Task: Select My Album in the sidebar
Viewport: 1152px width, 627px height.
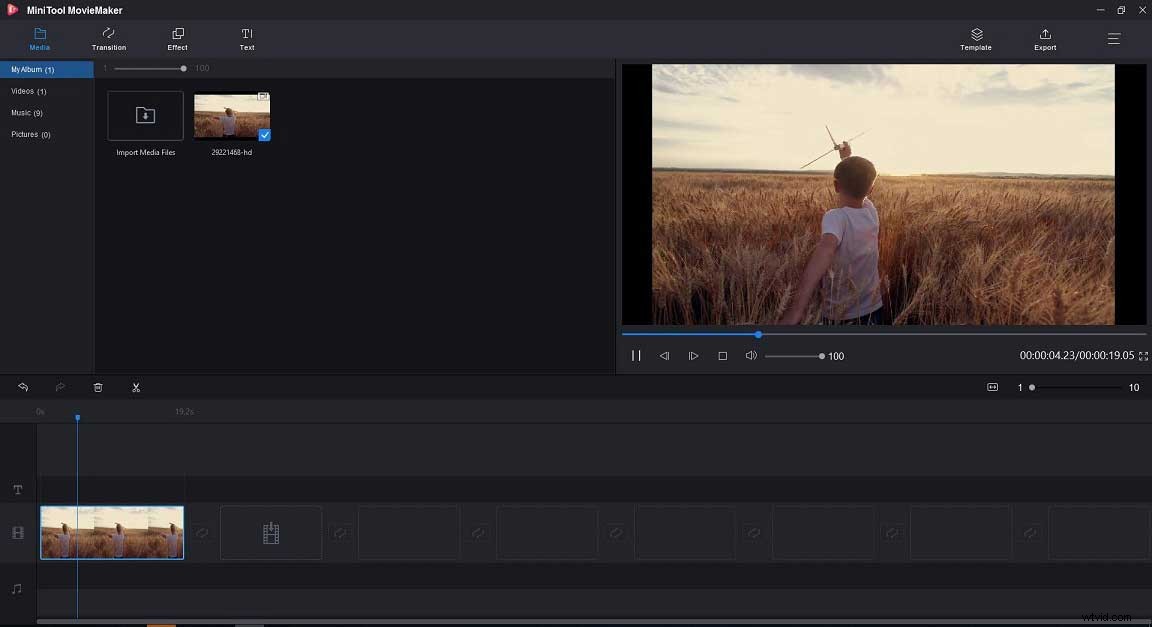Action: [x=33, y=69]
